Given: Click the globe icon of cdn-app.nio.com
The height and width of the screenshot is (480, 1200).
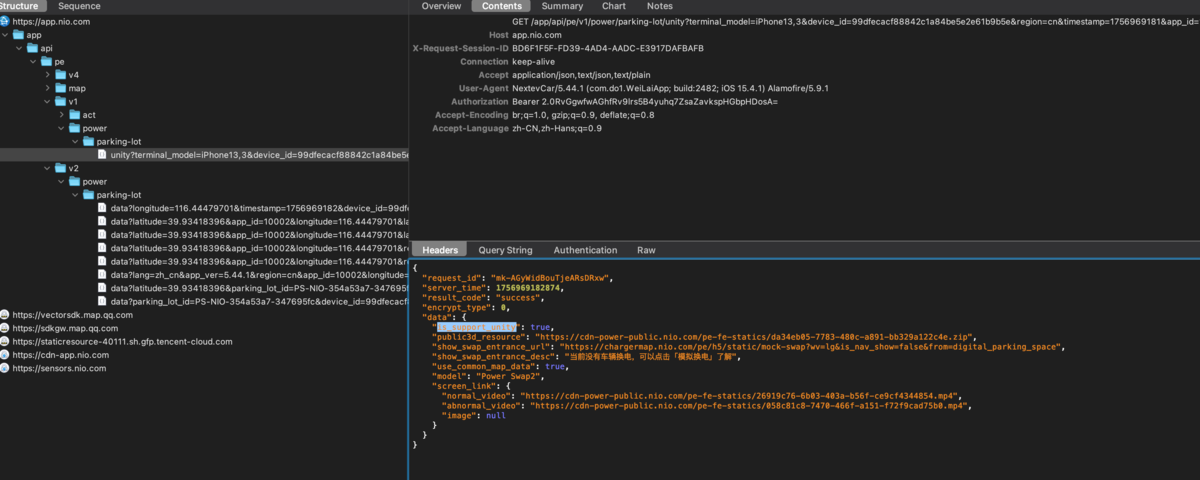Looking at the screenshot, I should 5,355.
